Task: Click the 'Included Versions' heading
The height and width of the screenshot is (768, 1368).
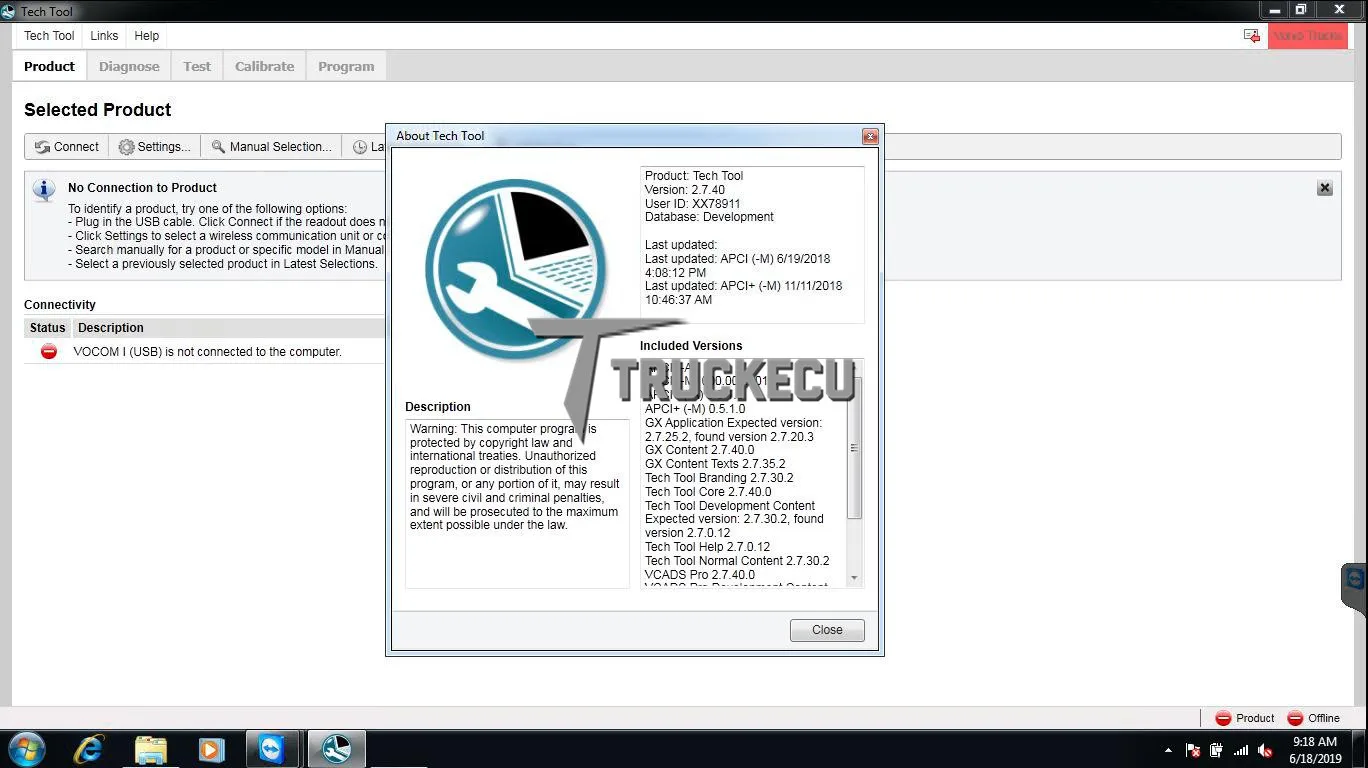Action: tap(691, 346)
